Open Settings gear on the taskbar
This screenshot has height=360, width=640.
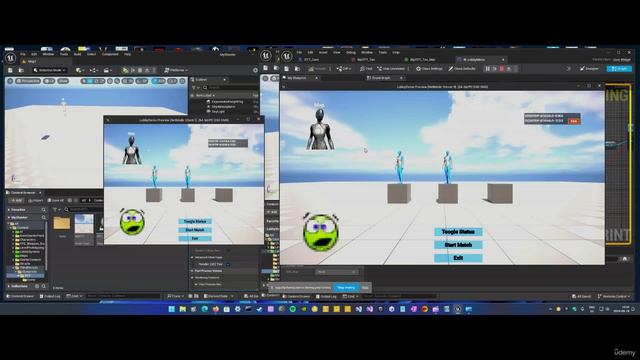[238, 309]
